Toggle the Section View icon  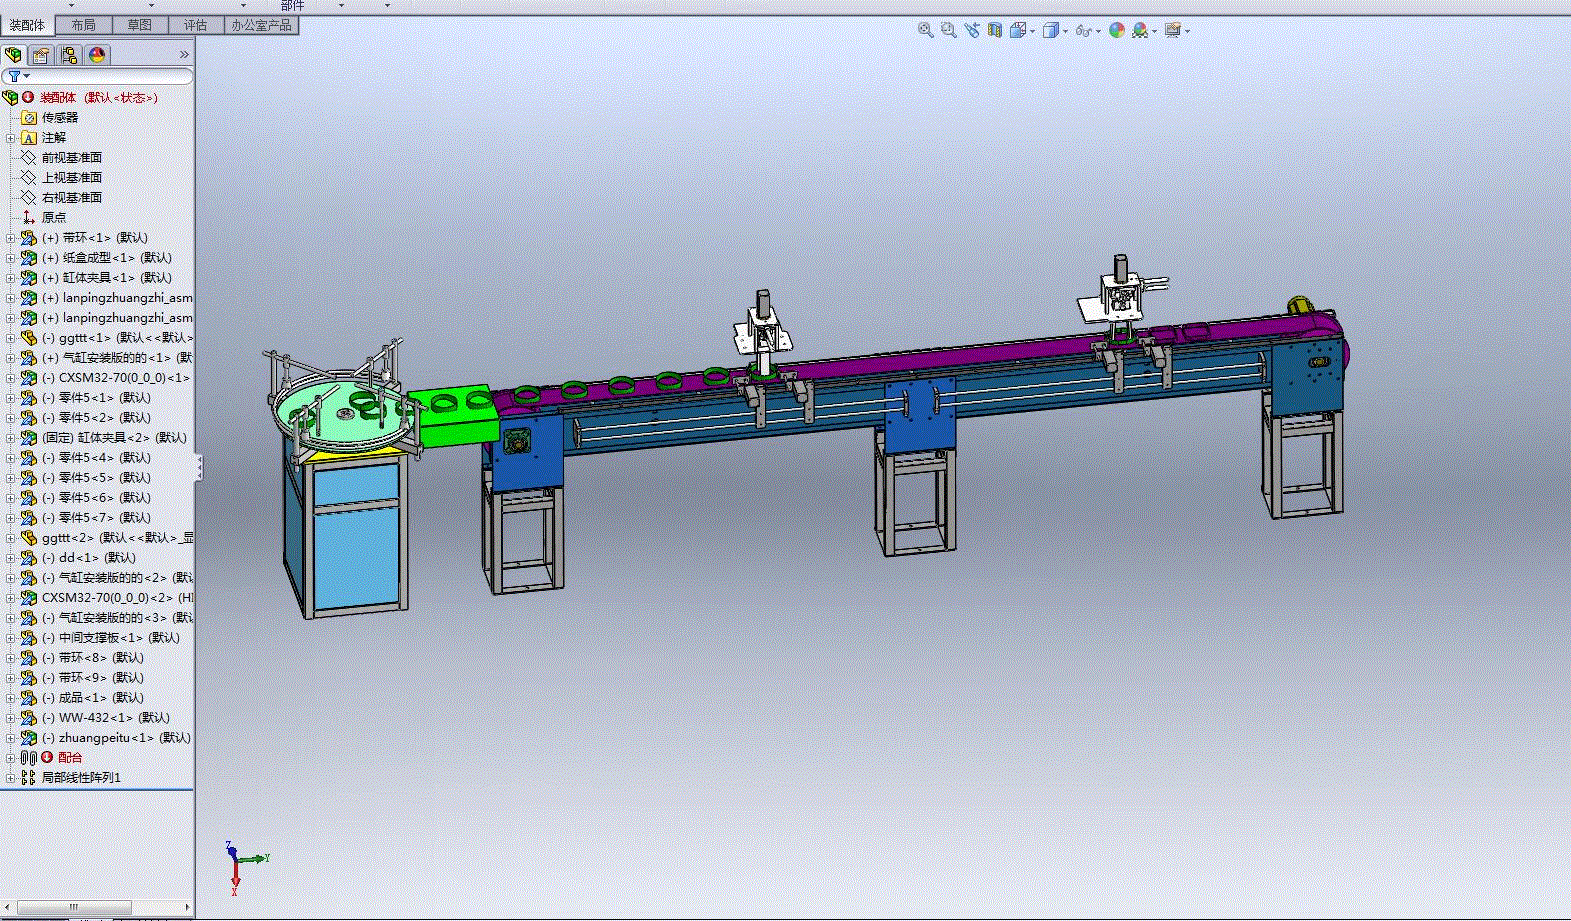coord(995,31)
